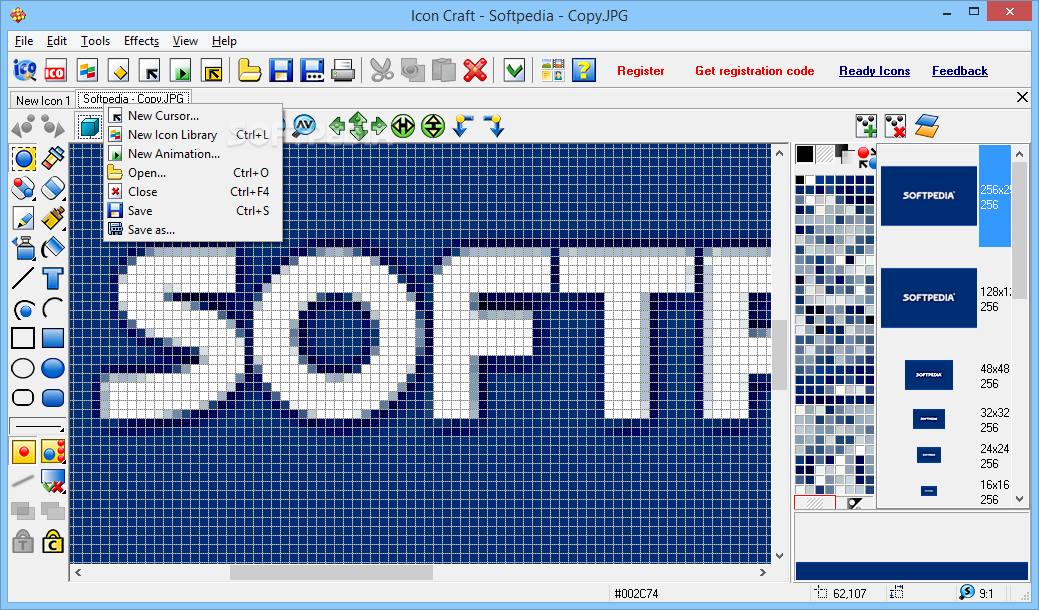Open the Tools menu
This screenshot has height=610, width=1039.
(x=95, y=41)
